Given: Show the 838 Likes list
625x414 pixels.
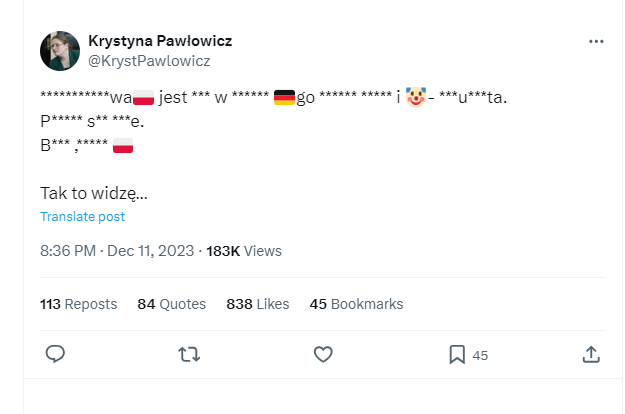Looking at the screenshot, I should (x=258, y=304).
